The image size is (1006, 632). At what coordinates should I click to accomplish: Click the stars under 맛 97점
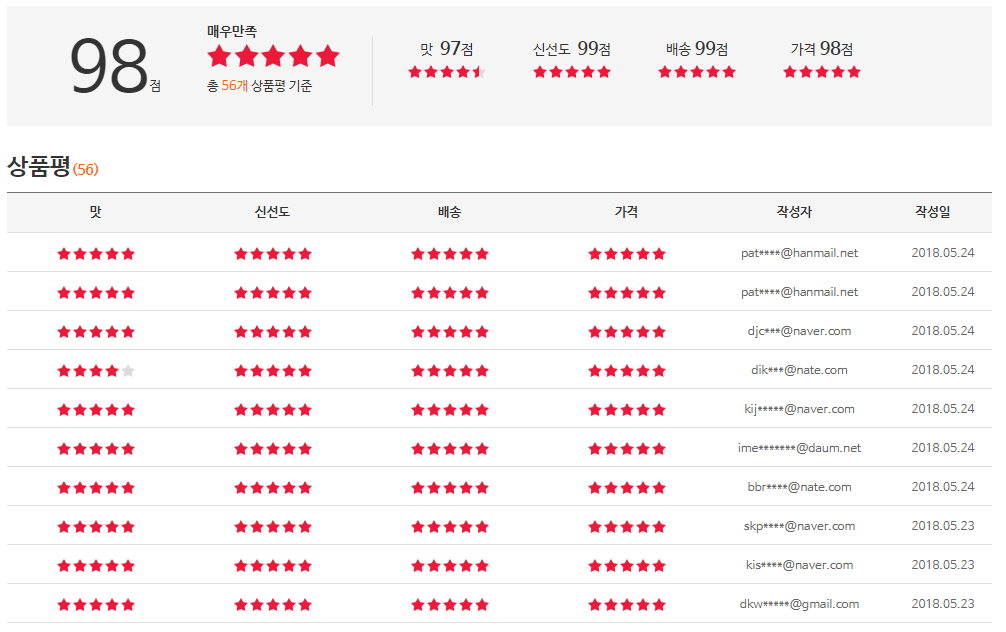[x=446, y=72]
